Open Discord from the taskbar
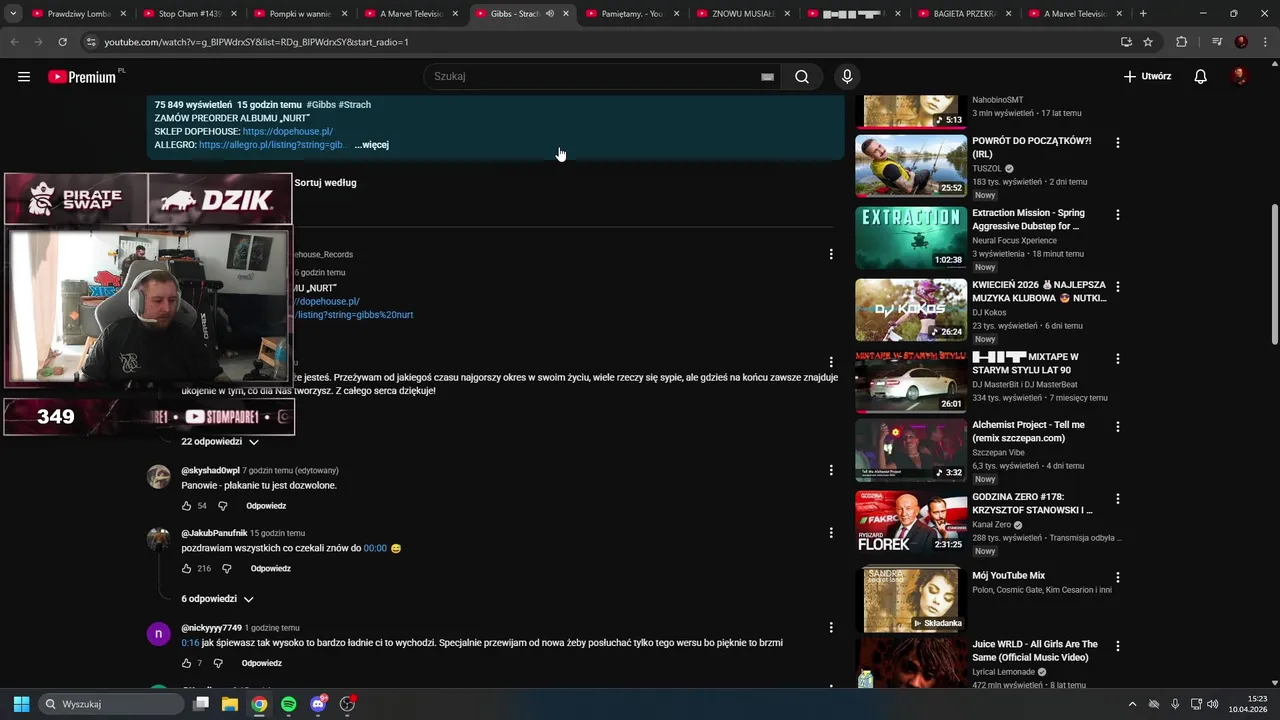This screenshot has height=720, width=1280. pyautogui.click(x=318, y=704)
